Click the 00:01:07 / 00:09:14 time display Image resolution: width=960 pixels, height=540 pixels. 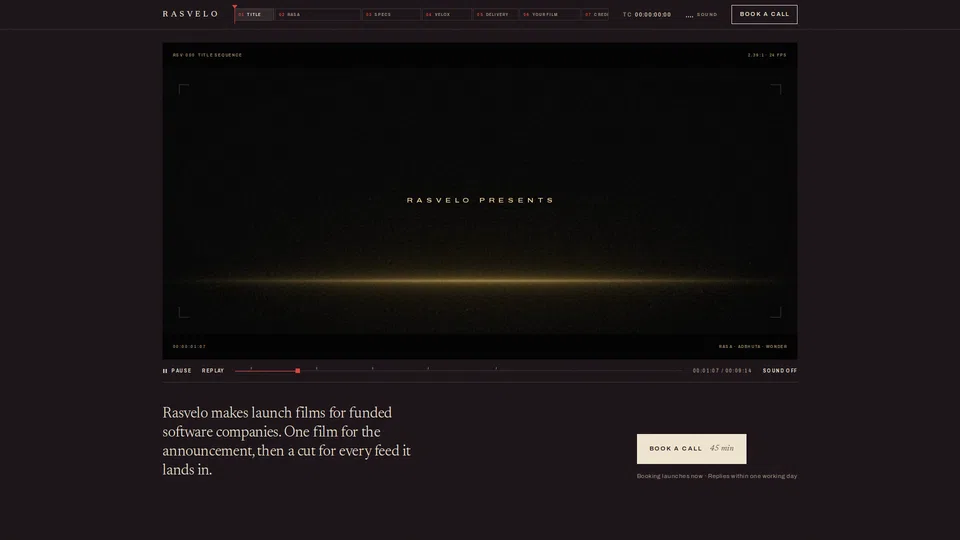(x=722, y=370)
